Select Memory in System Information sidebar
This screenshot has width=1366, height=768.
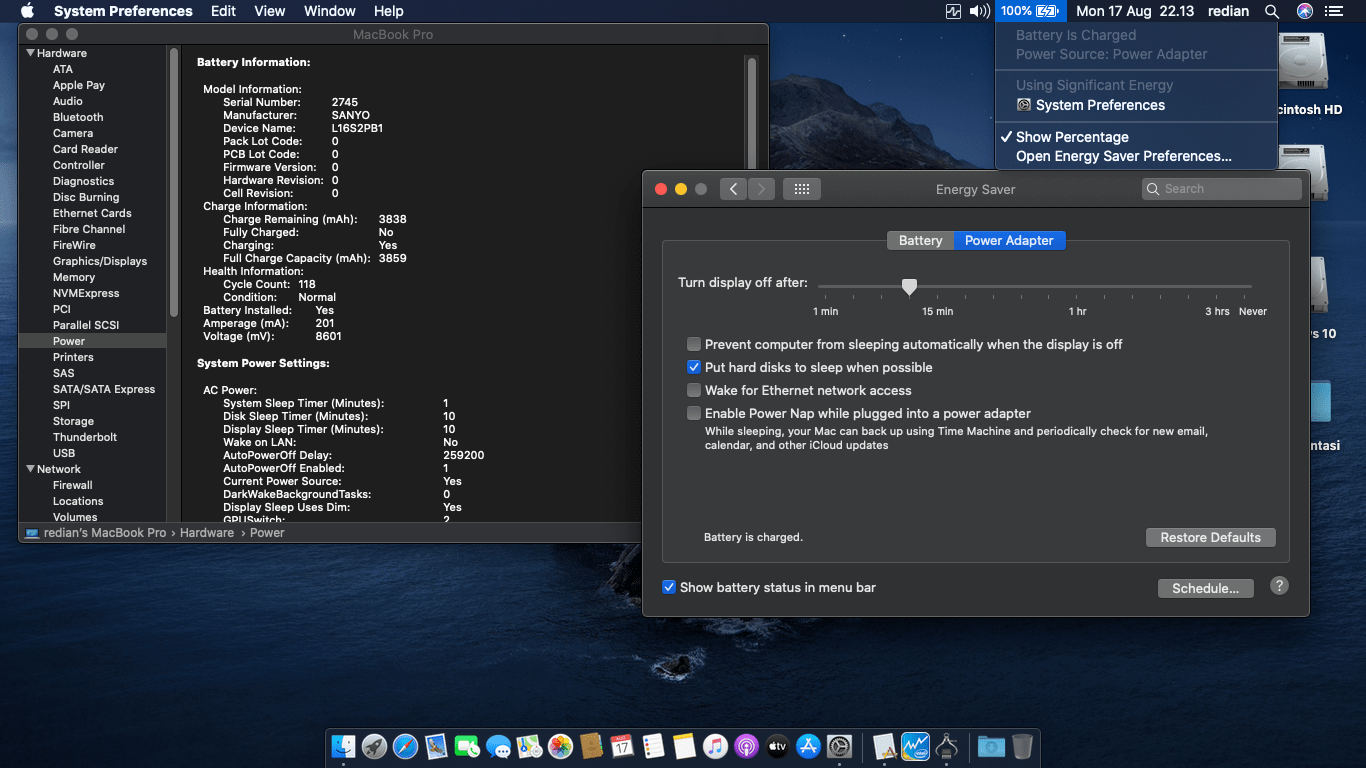coord(74,277)
